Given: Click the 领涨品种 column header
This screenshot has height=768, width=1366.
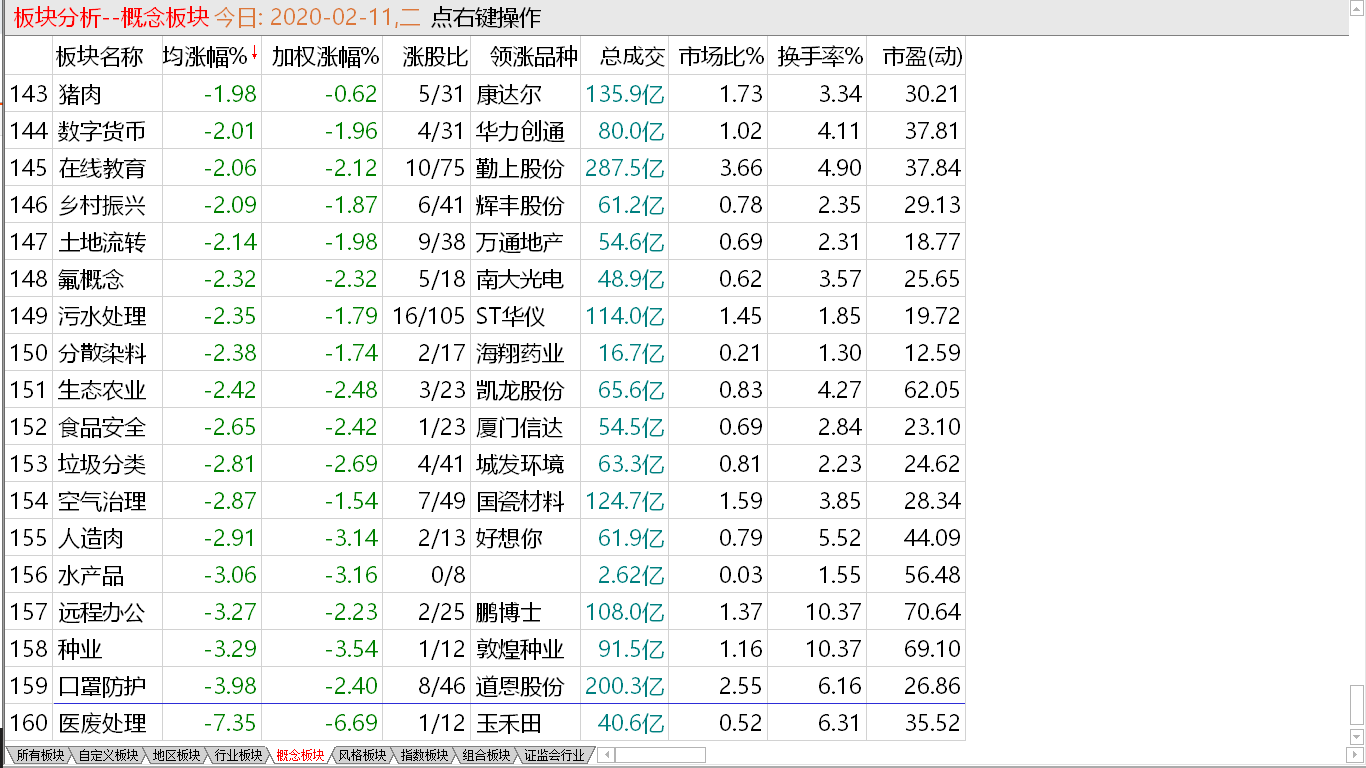Looking at the screenshot, I should point(534,57).
